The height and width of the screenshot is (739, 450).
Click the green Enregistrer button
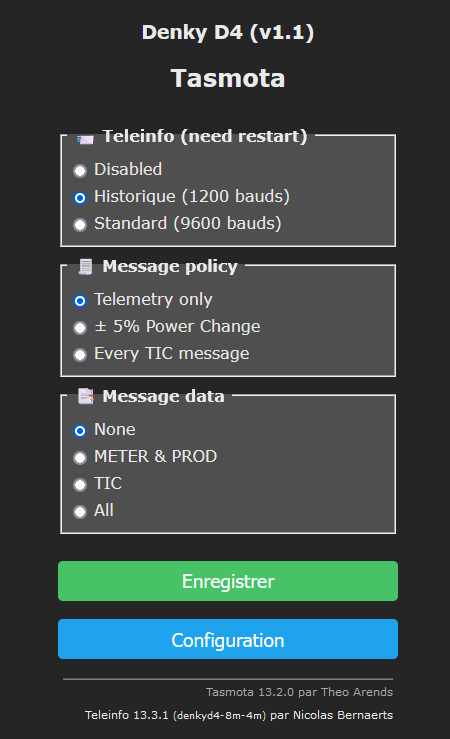pos(228,581)
